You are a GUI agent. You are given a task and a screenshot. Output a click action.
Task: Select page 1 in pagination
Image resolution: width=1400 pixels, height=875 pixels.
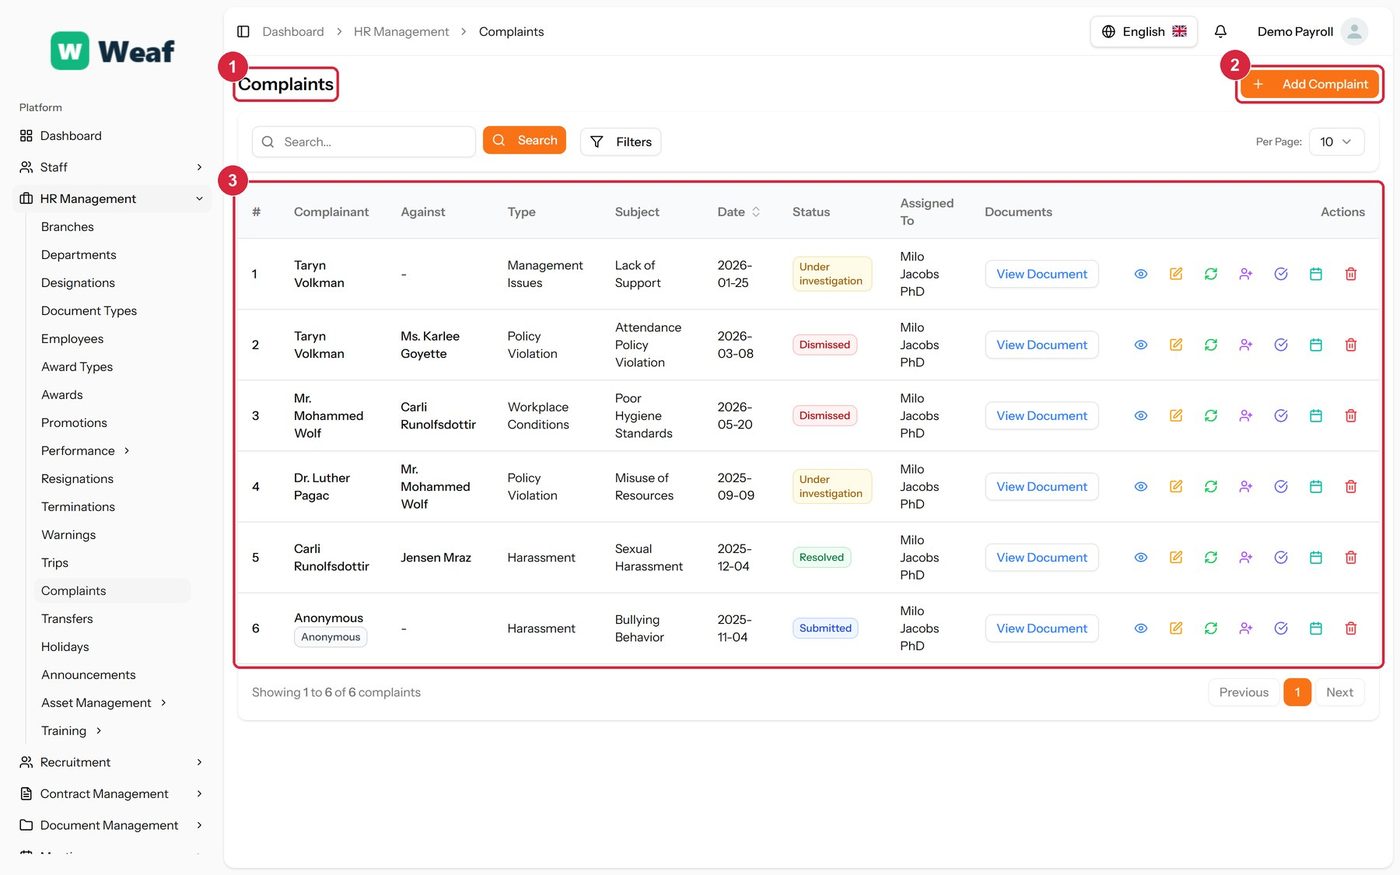coord(1297,692)
